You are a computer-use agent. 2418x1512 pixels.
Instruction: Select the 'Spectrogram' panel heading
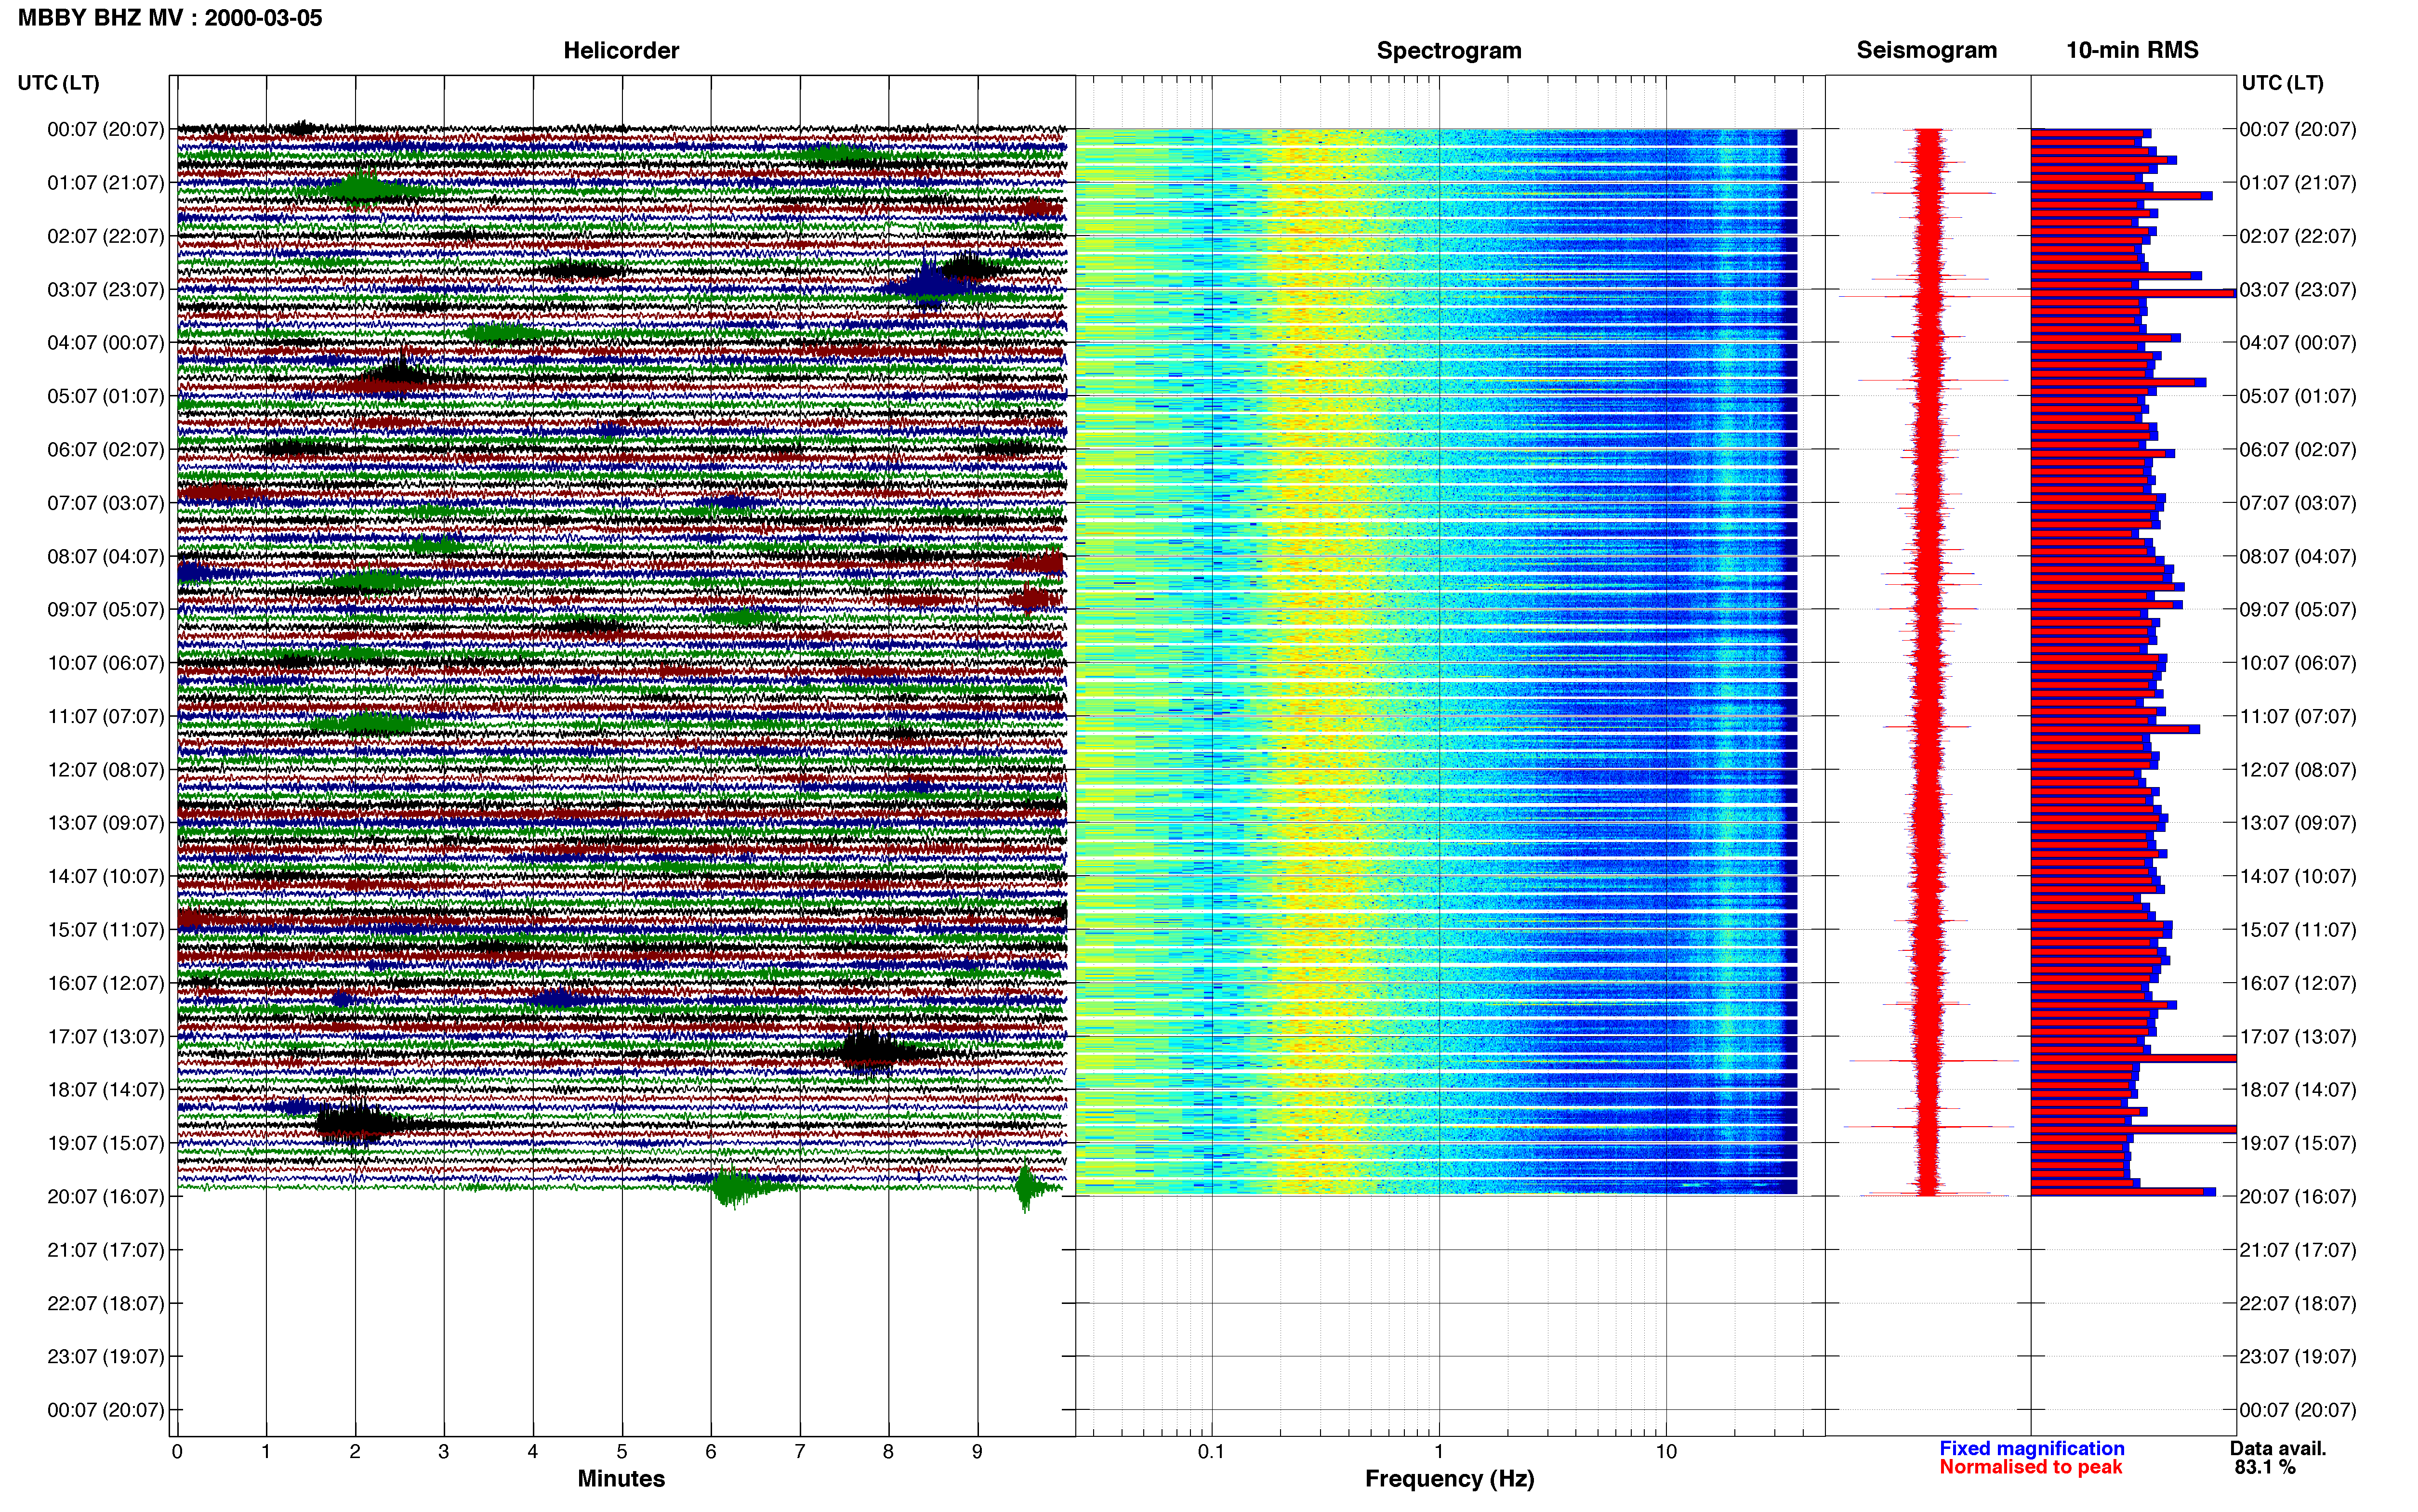pos(1449,50)
